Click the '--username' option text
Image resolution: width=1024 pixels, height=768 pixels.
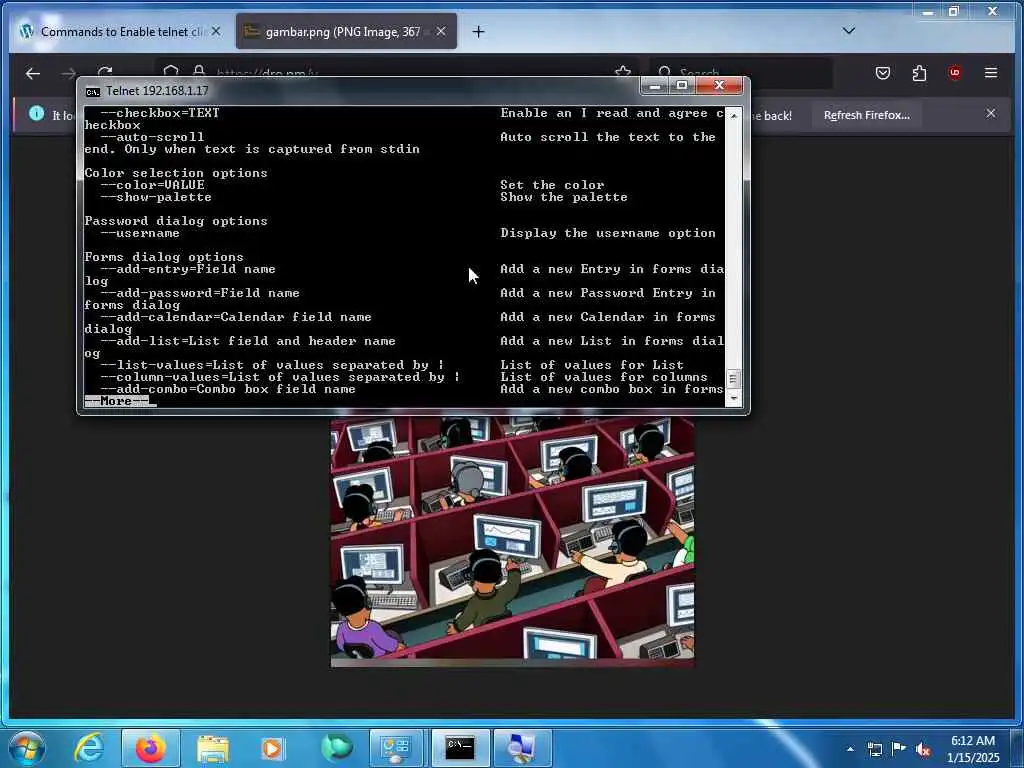(140, 233)
